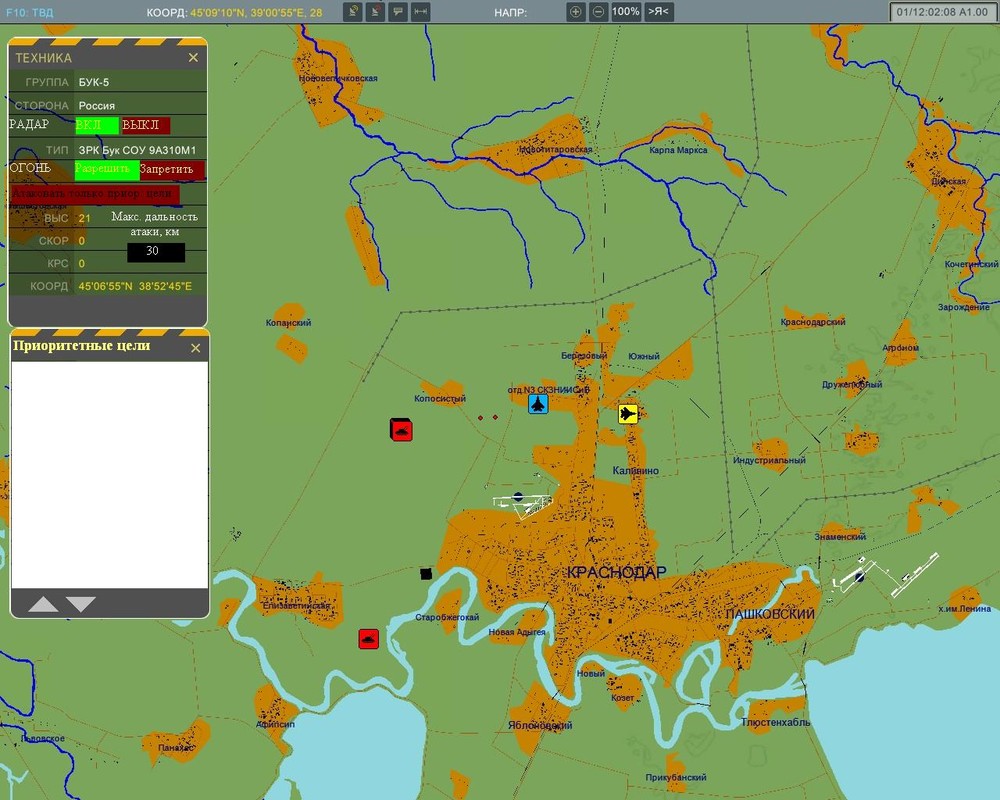This screenshot has height=800, width=1000.
Task: Click the red radar dish toolbar icon
Action: (375, 11)
